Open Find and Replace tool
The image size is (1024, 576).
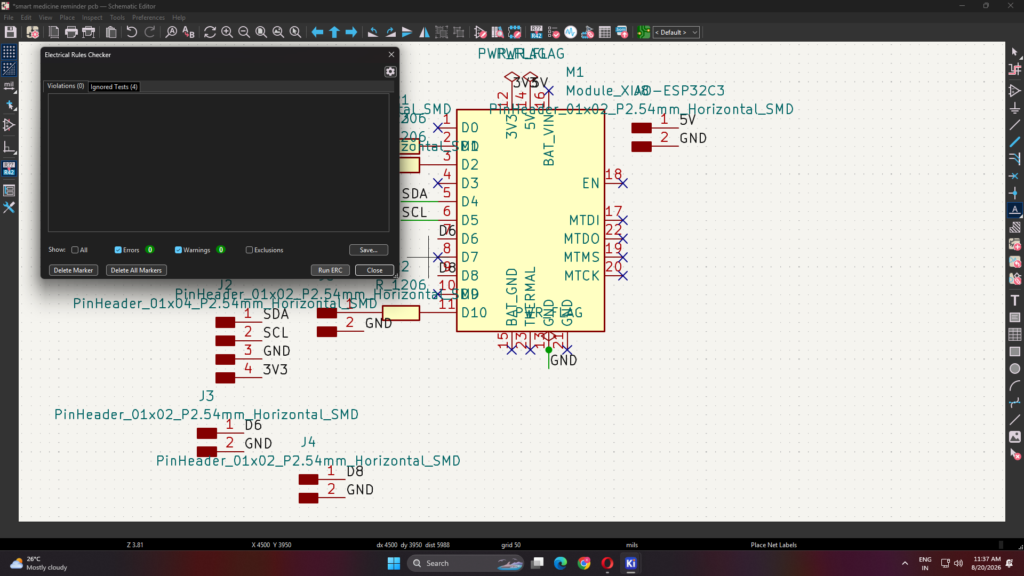(189, 32)
